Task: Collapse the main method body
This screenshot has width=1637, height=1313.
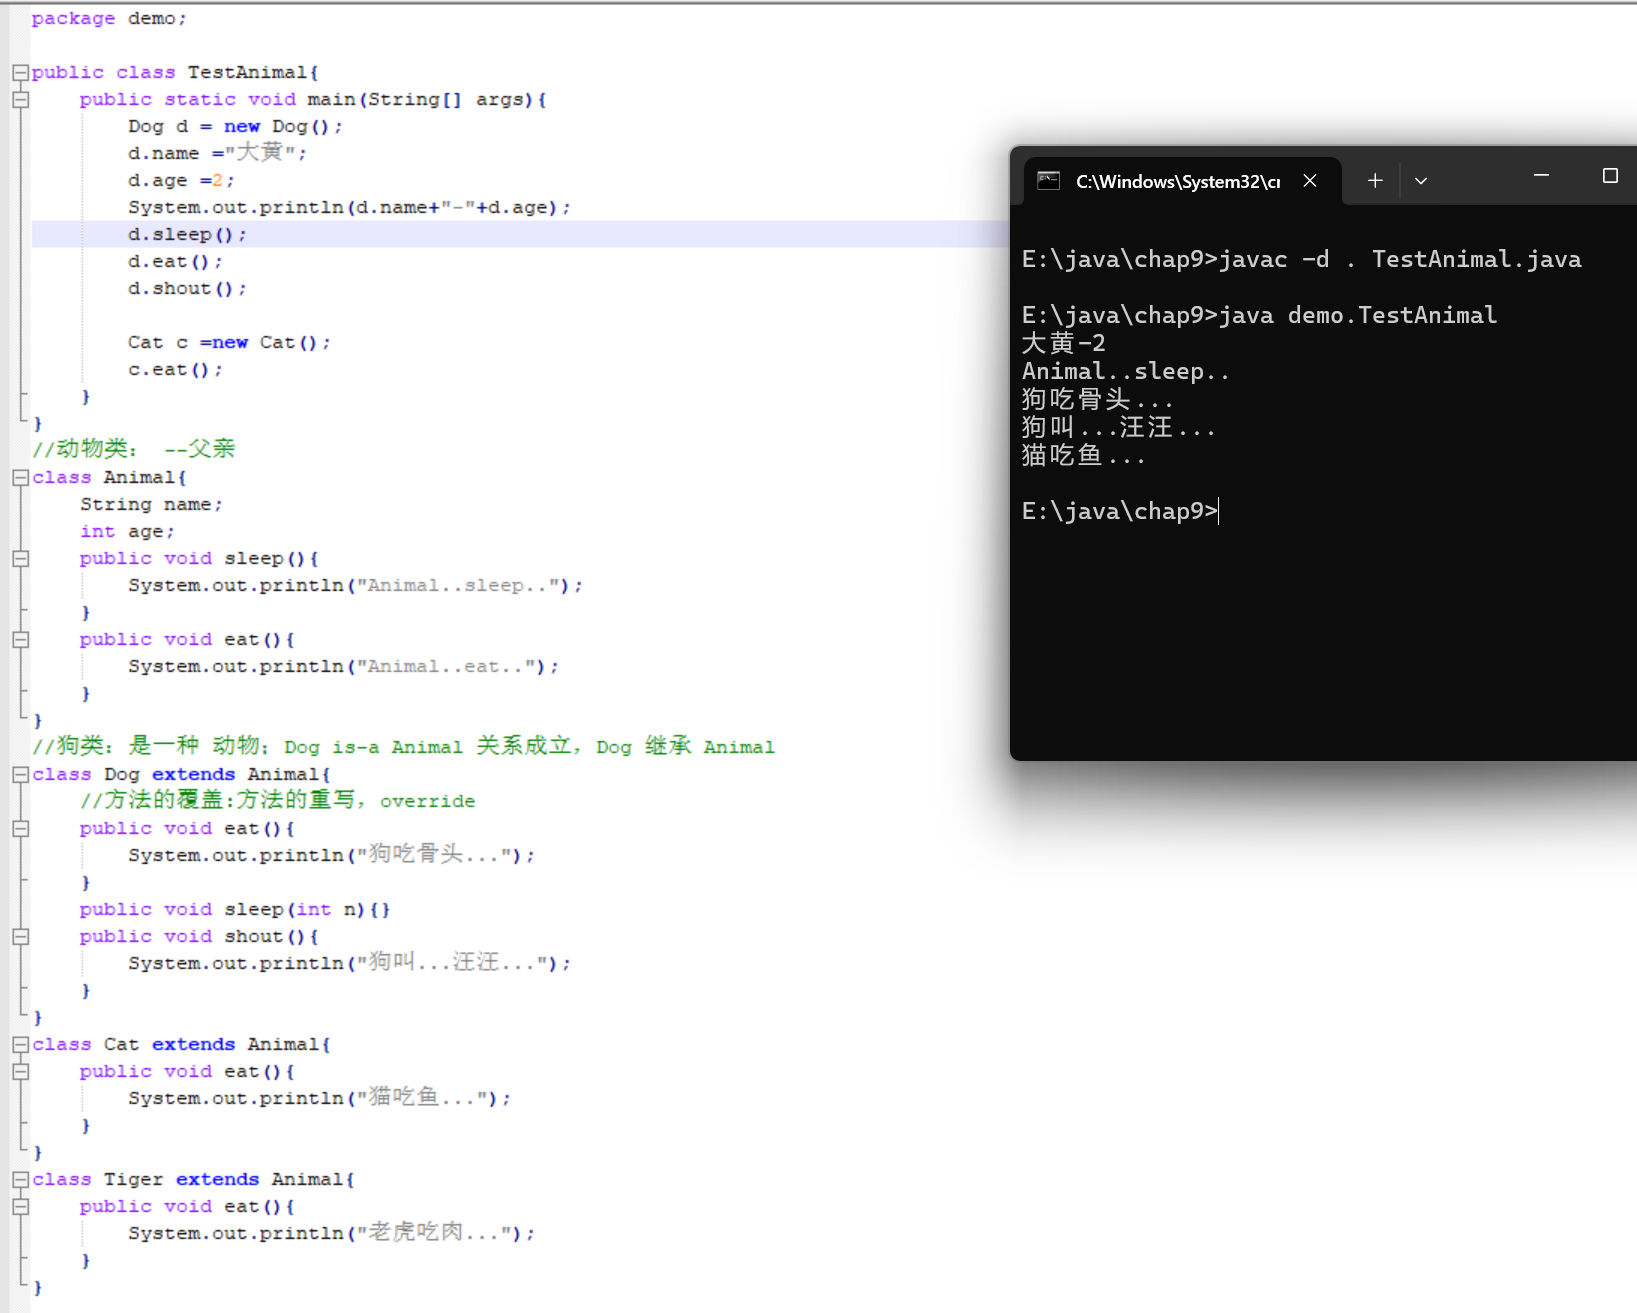Action: 19,99
